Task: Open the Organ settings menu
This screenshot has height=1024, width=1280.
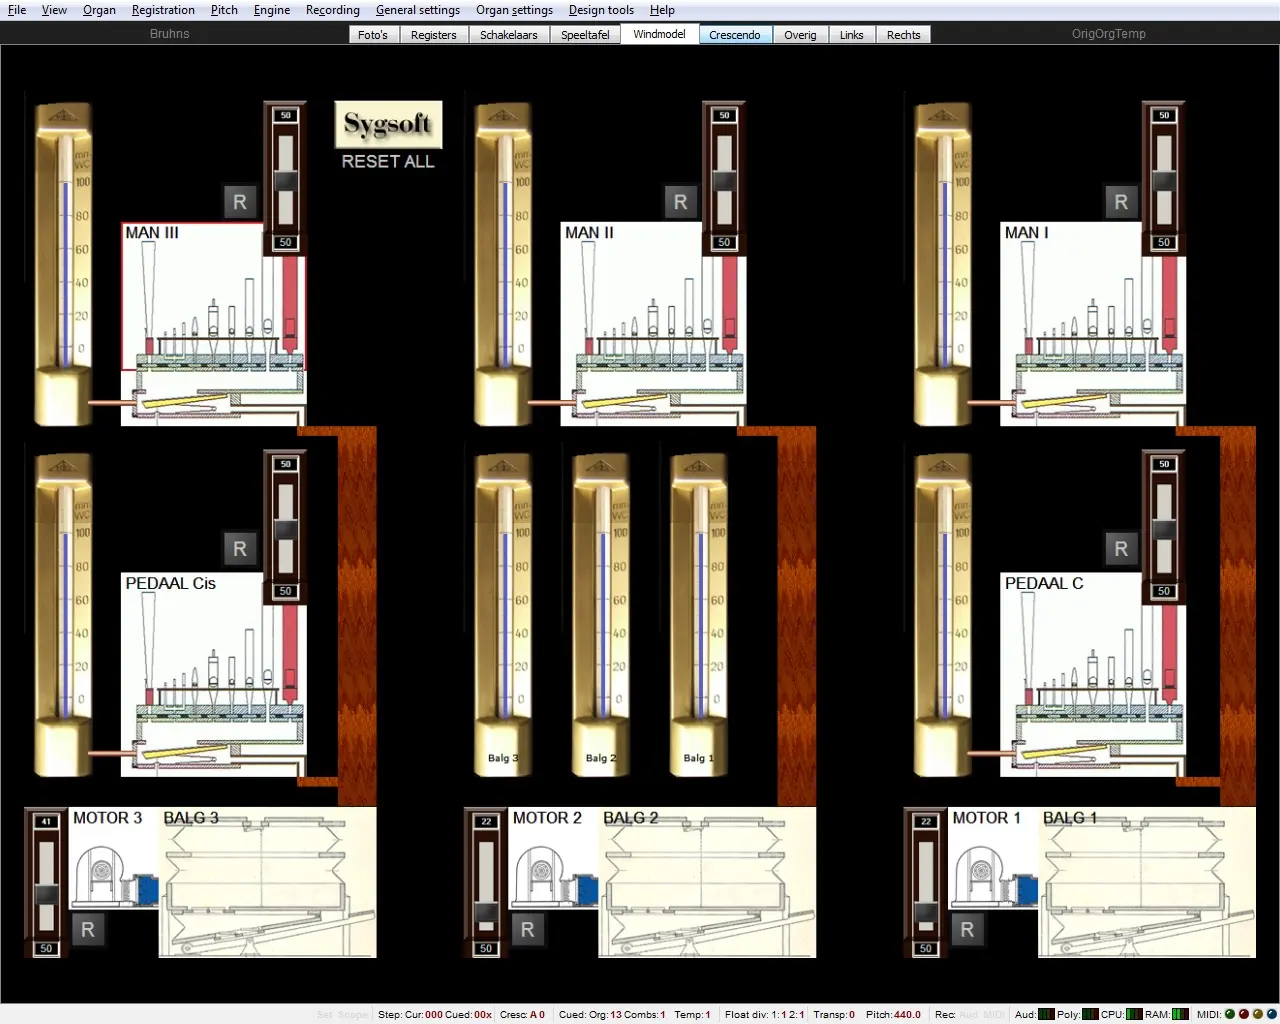Action: pyautogui.click(x=514, y=10)
